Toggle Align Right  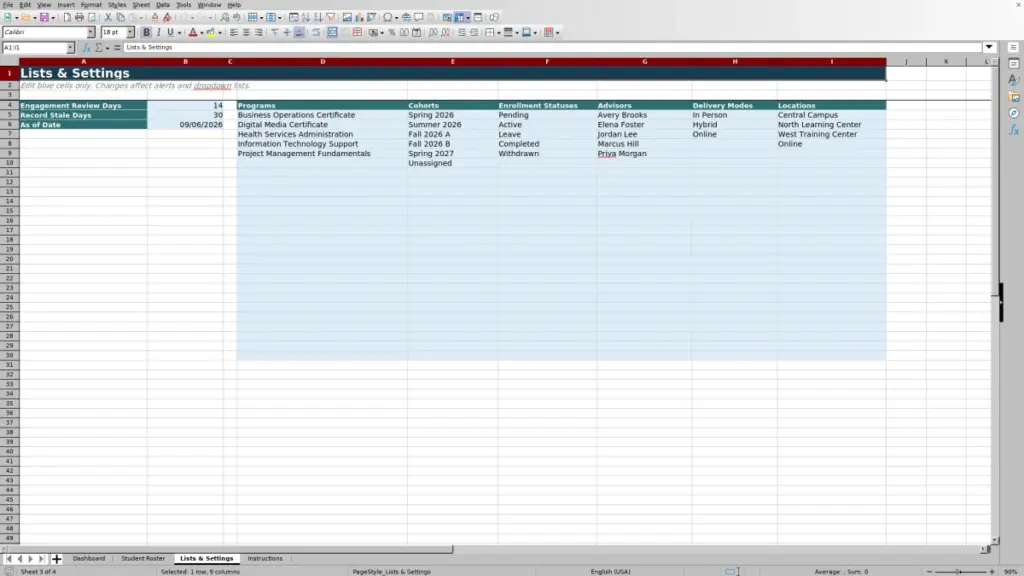pos(259,33)
